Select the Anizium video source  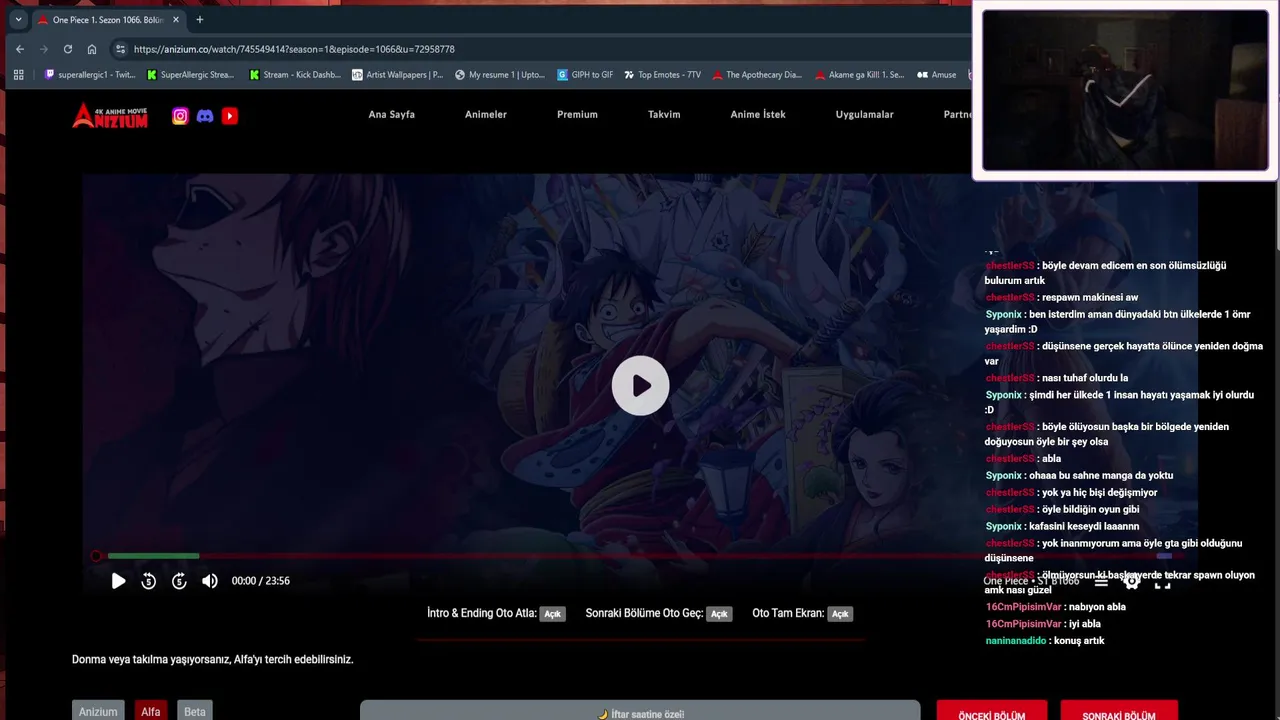click(x=98, y=711)
